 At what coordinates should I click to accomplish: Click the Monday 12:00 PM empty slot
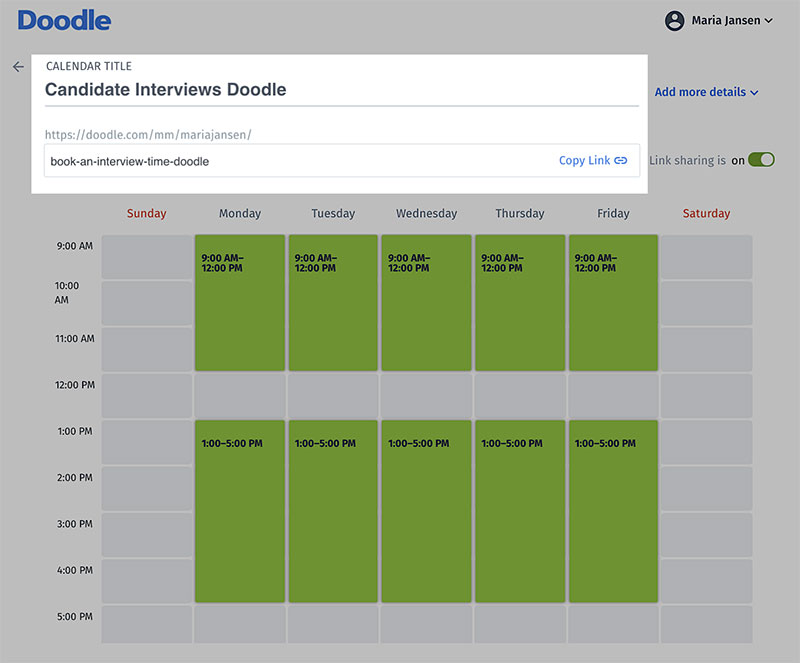[x=240, y=396]
